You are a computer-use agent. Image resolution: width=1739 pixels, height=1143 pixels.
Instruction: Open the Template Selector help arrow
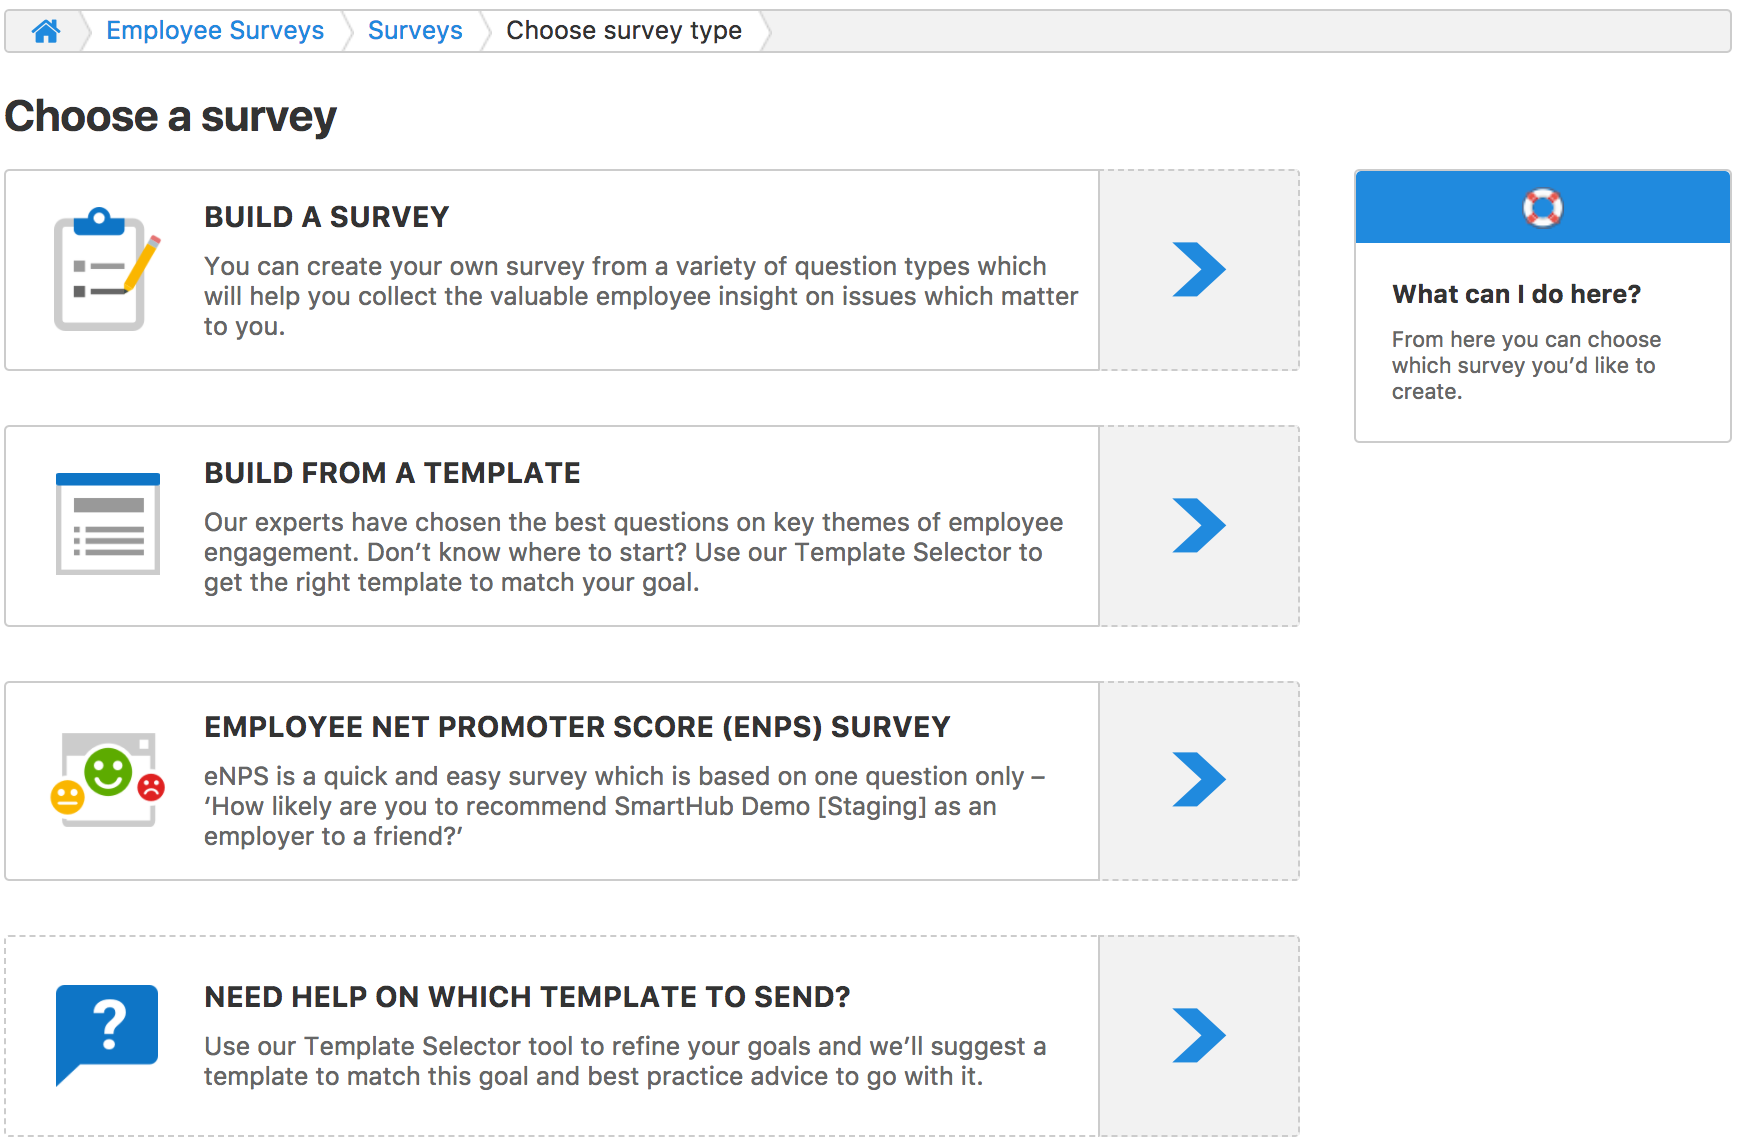point(1199,1035)
